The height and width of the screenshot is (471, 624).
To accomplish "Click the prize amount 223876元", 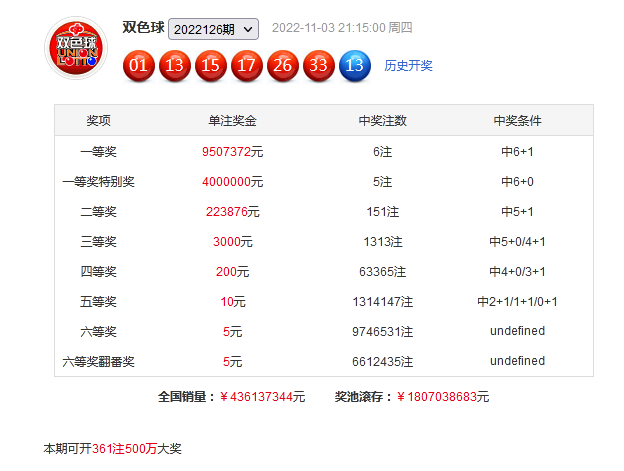I will [x=232, y=212].
